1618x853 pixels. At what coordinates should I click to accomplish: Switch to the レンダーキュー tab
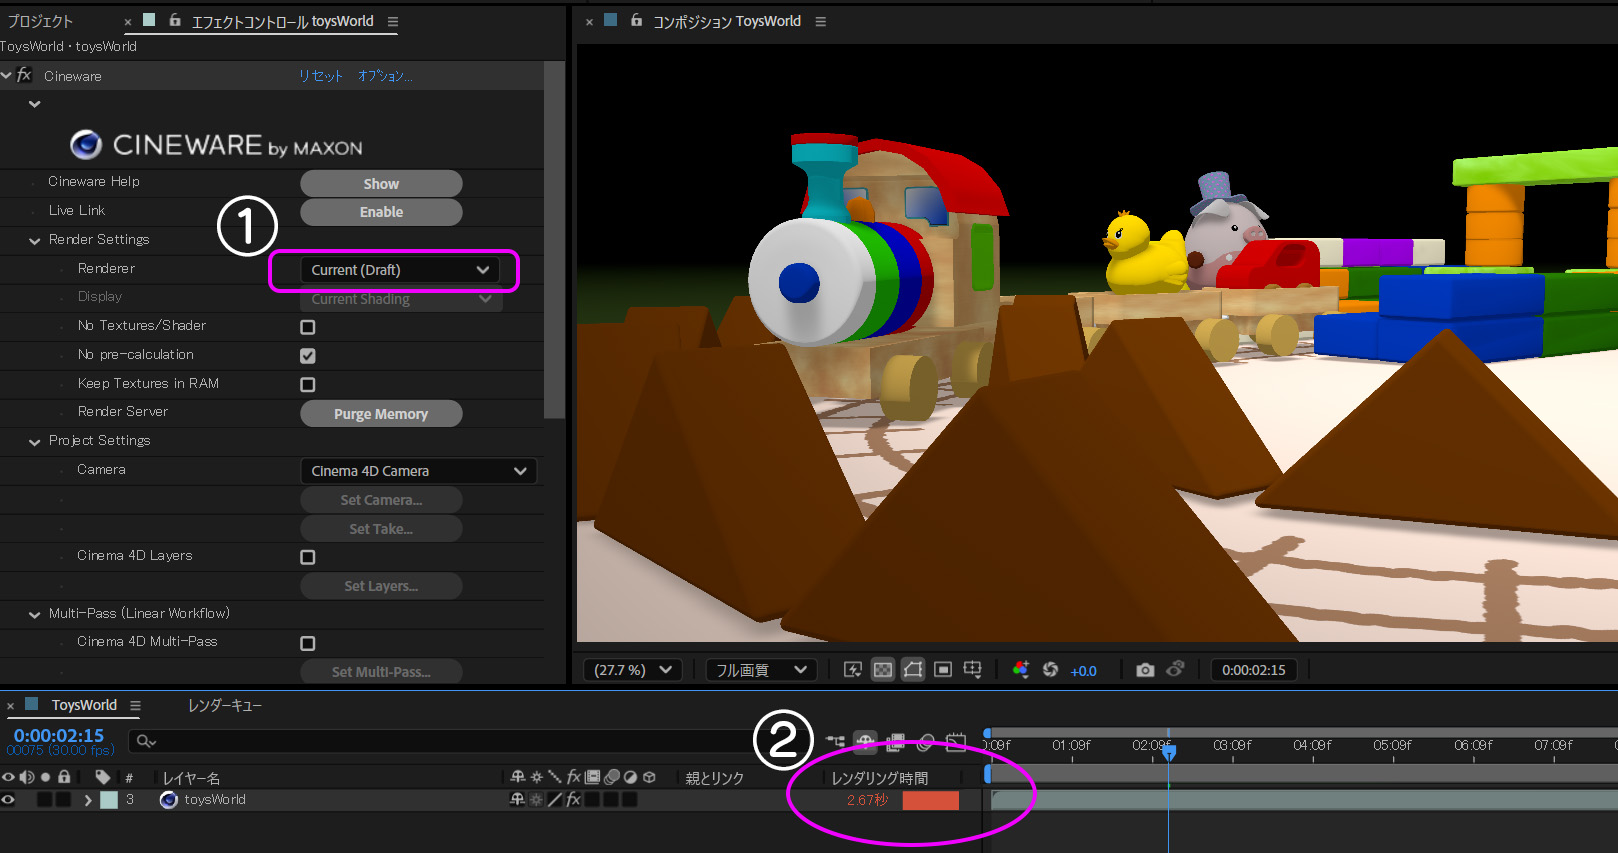[225, 706]
